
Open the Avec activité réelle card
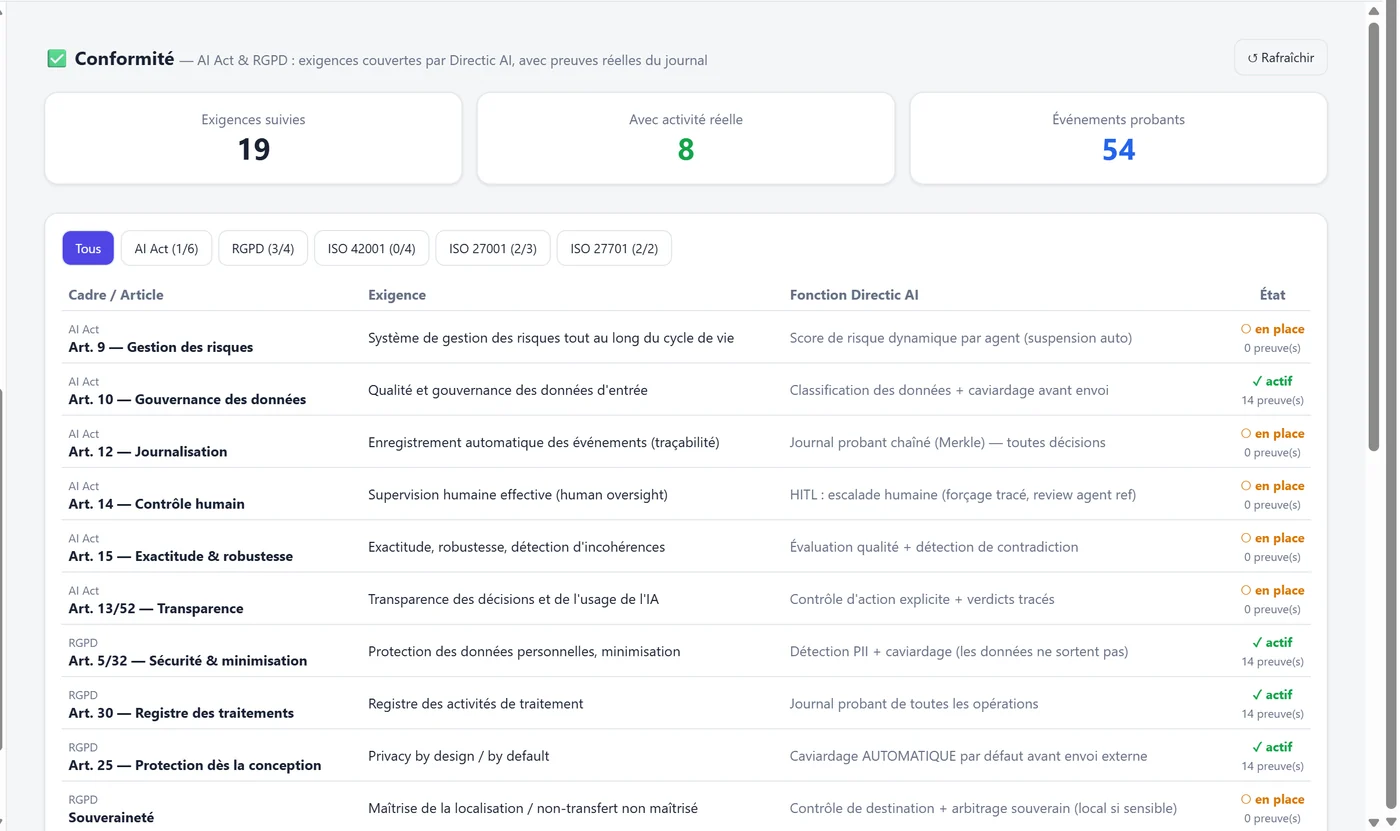point(686,138)
